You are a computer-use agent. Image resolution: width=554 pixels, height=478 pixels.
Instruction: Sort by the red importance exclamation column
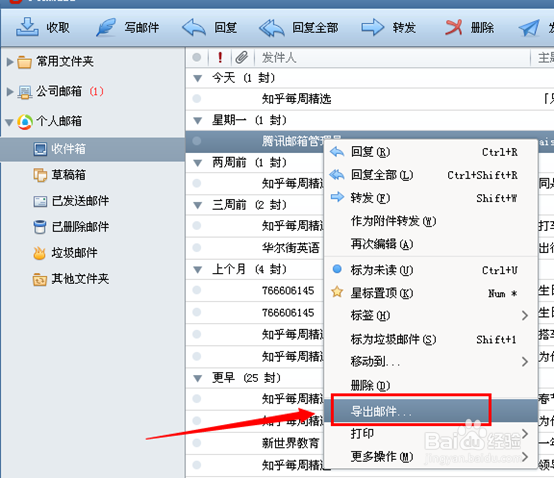coord(220,57)
